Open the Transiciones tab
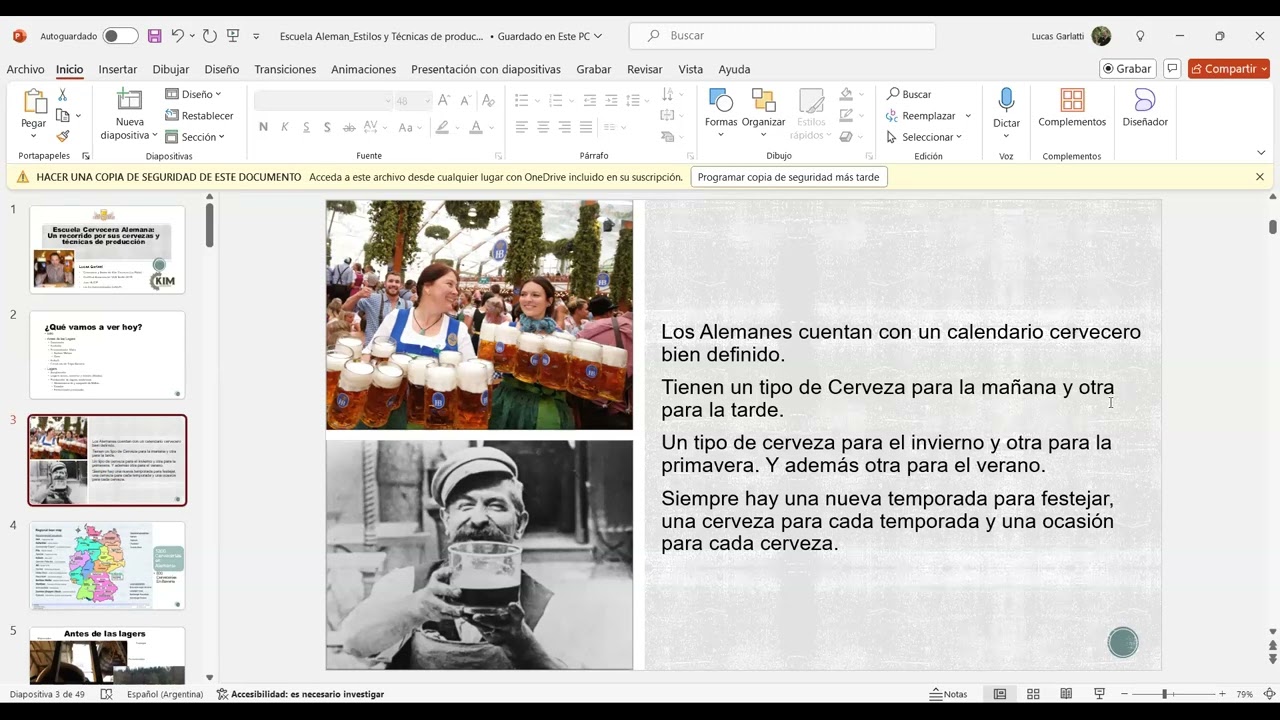Viewport: 1280px width, 720px height. (x=285, y=69)
